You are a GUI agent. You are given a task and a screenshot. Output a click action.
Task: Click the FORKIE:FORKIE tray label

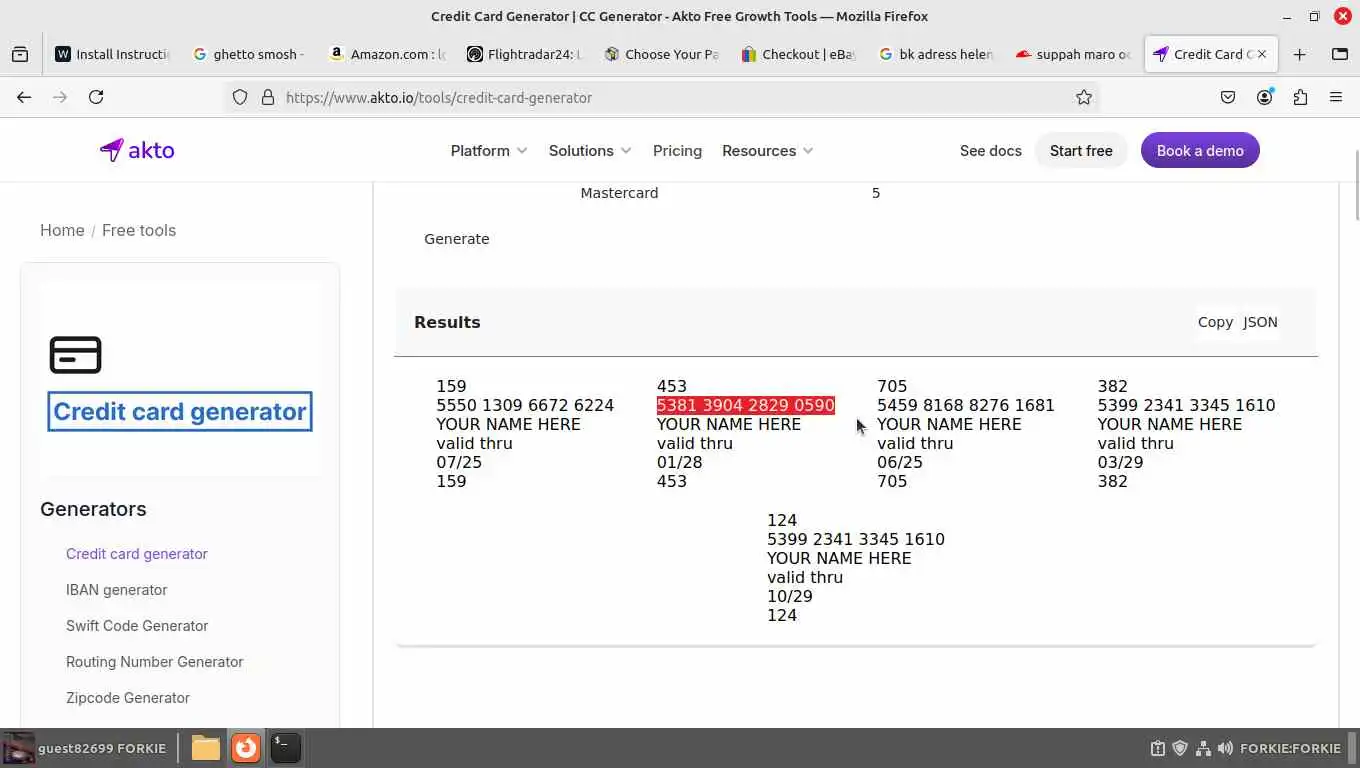coord(1290,748)
